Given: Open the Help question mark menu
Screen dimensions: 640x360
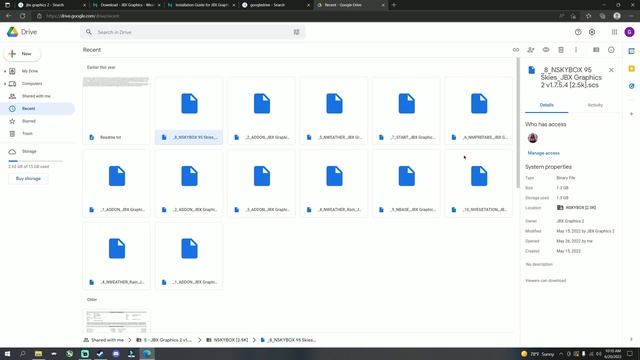Looking at the screenshot, I should click(x=578, y=32).
